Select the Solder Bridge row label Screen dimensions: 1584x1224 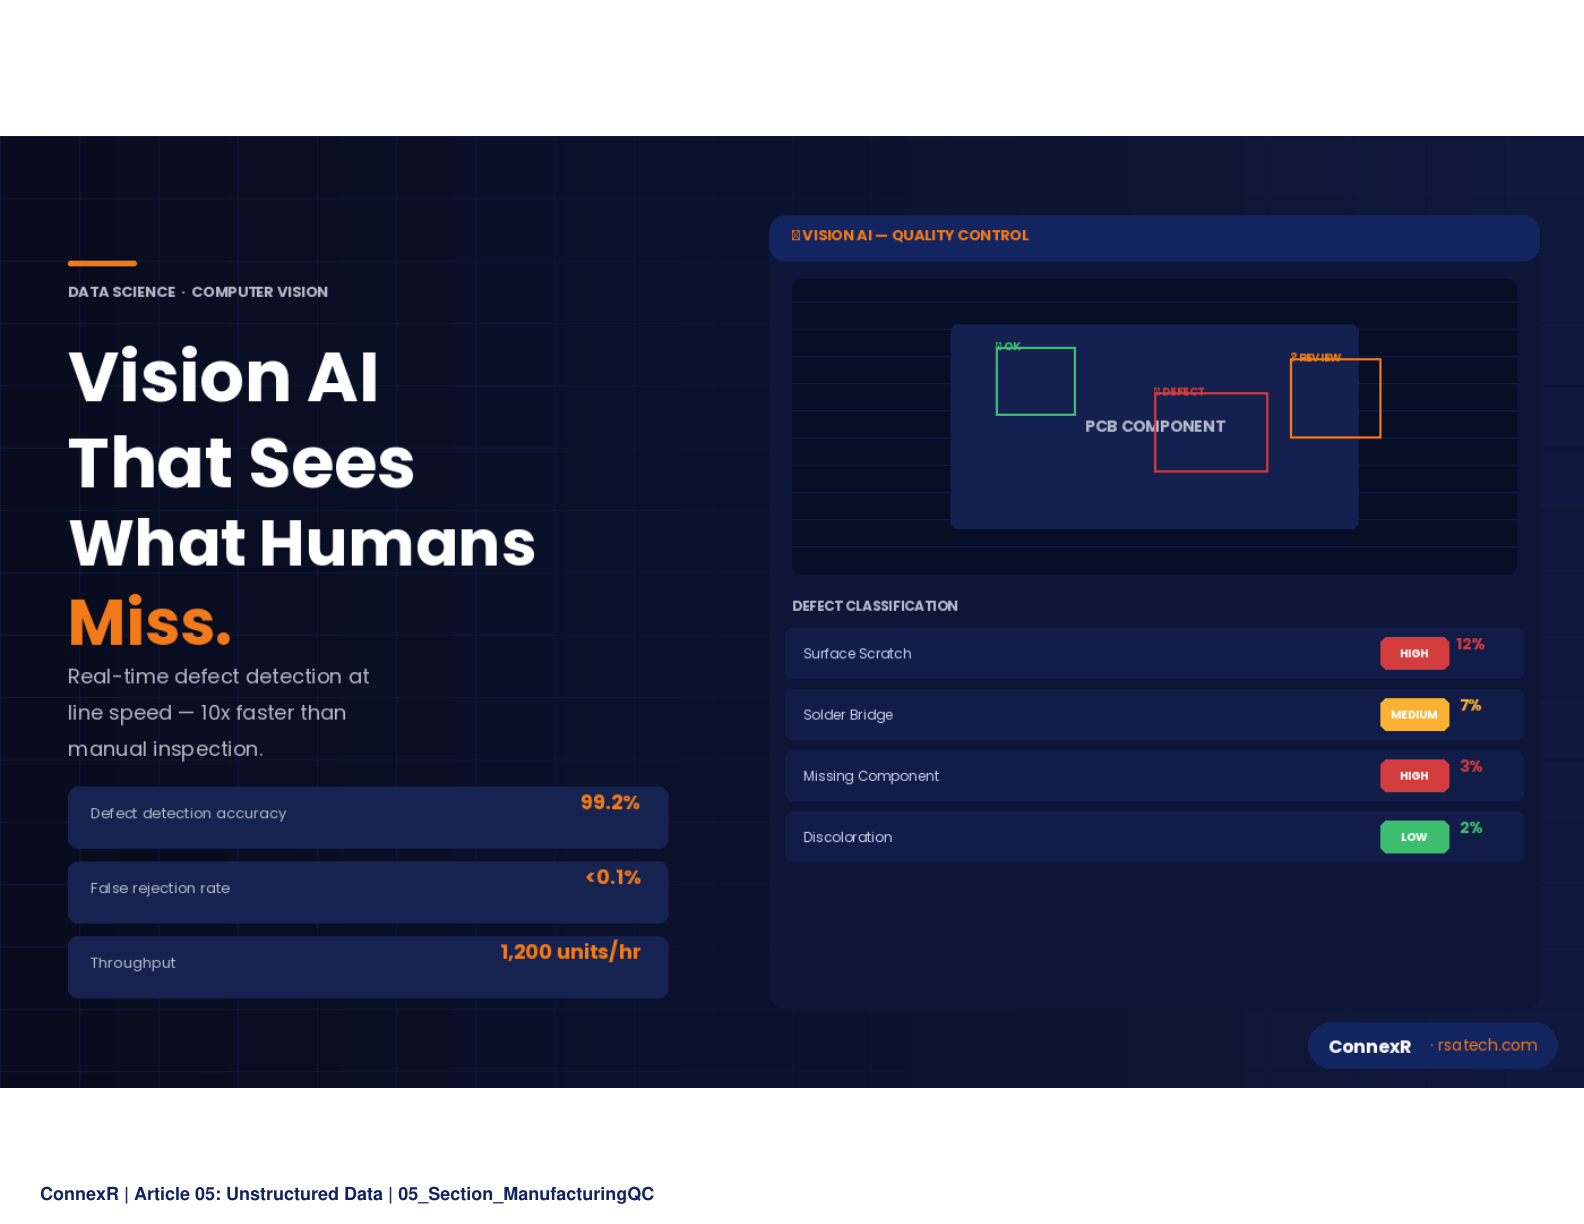tap(848, 714)
